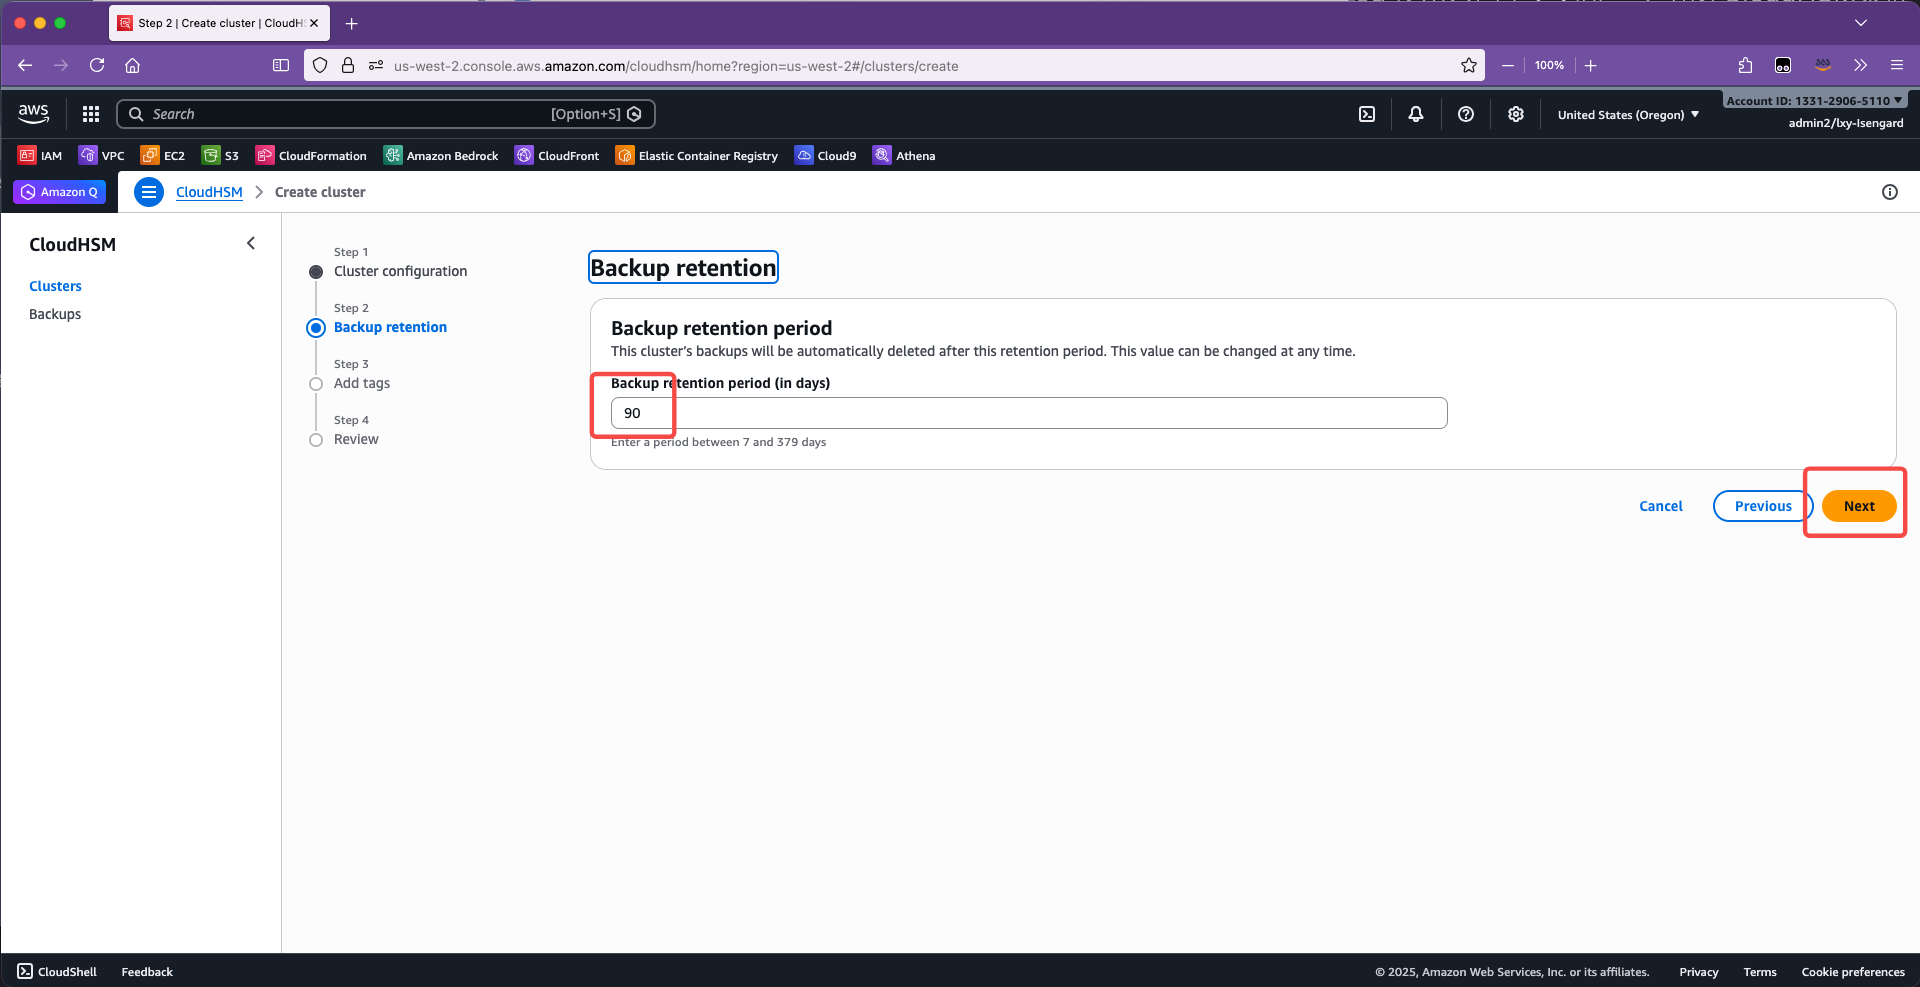Screen dimensions: 1920x987
Task: Click the Amazon Q assistant button
Action: coord(60,192)
